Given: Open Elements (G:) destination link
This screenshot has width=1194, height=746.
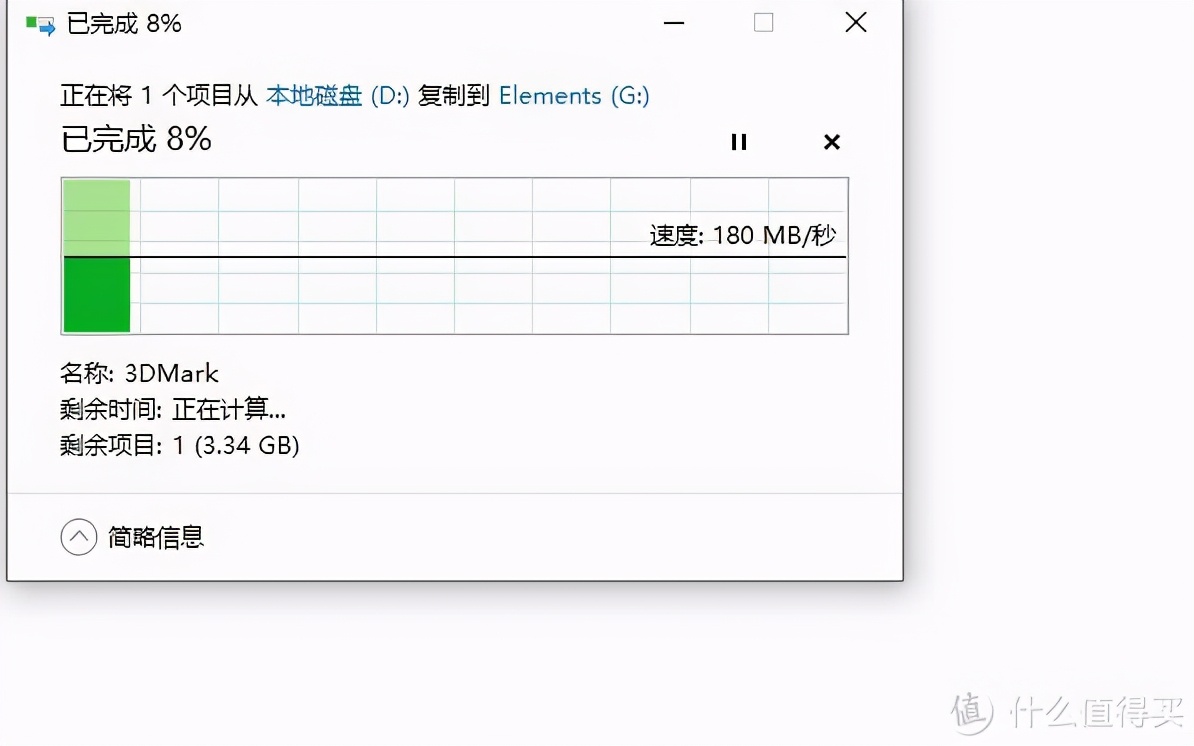Looking at the screenshot, I should coord(575,95).
